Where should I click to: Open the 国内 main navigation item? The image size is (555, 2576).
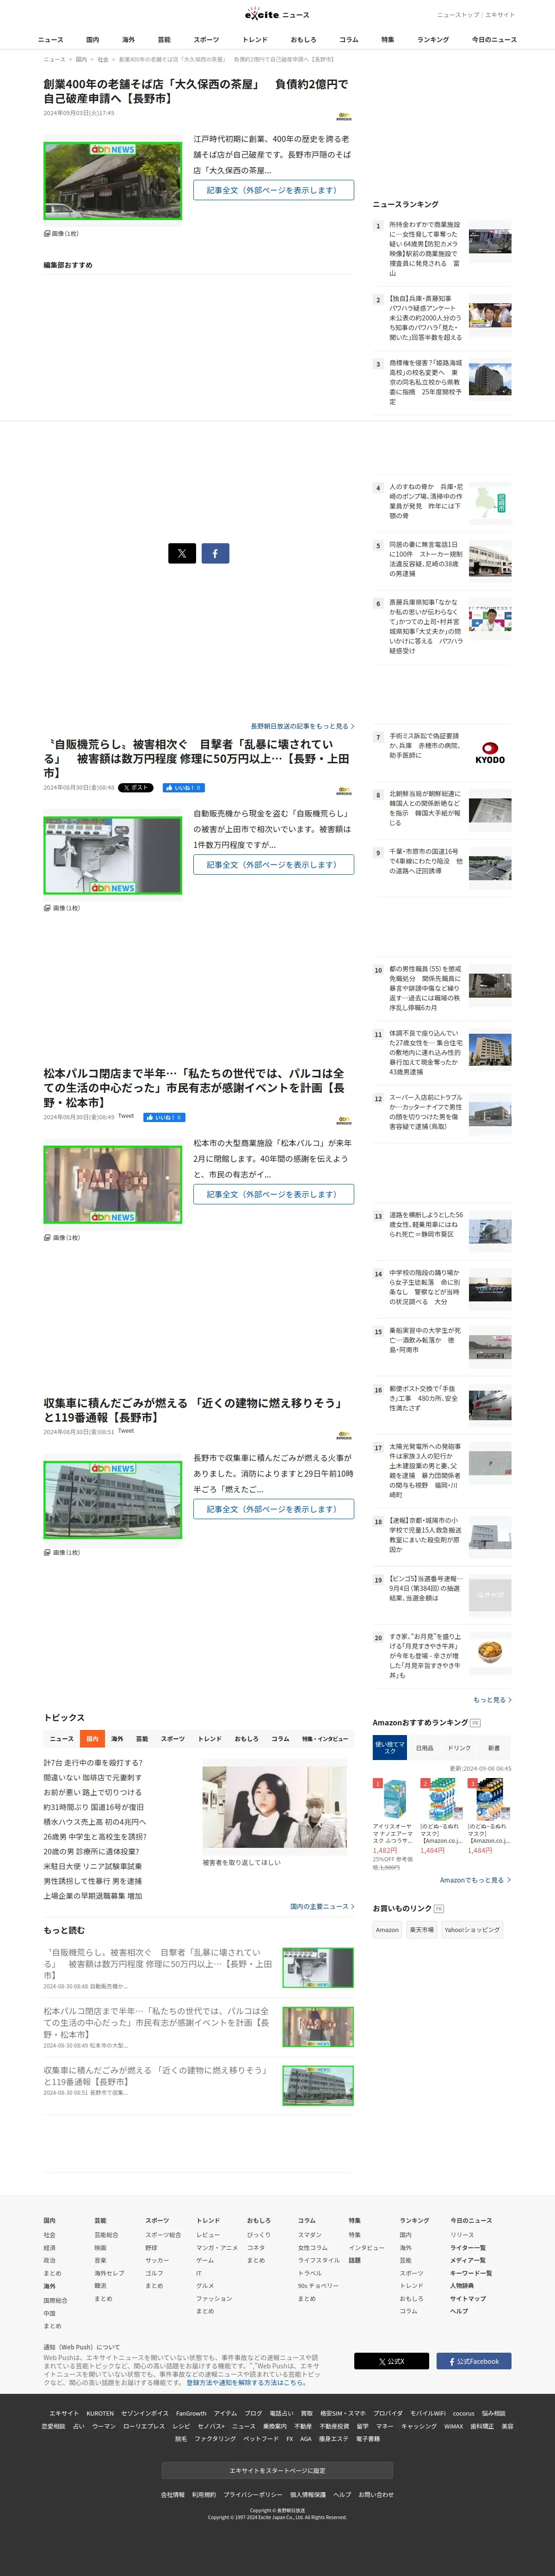[93, 40]
